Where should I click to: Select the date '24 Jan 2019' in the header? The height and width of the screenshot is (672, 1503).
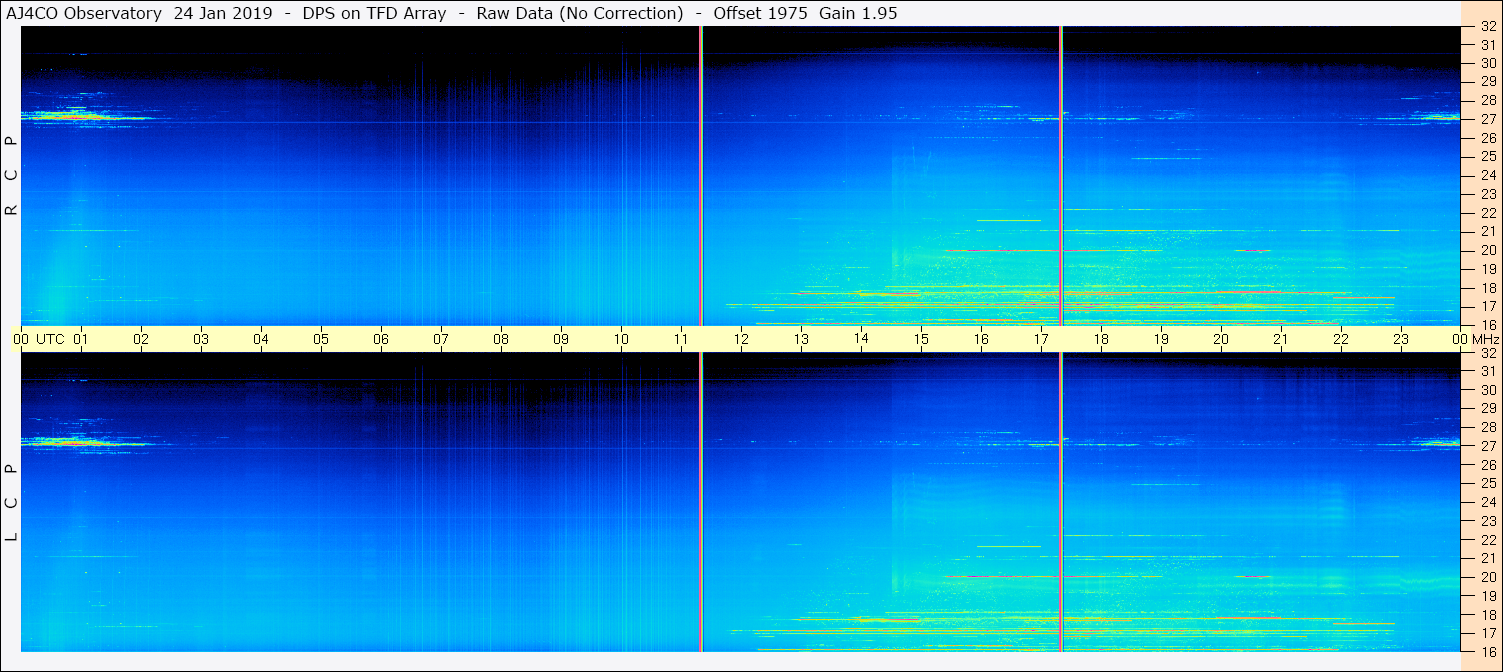[x=222, y=13]
